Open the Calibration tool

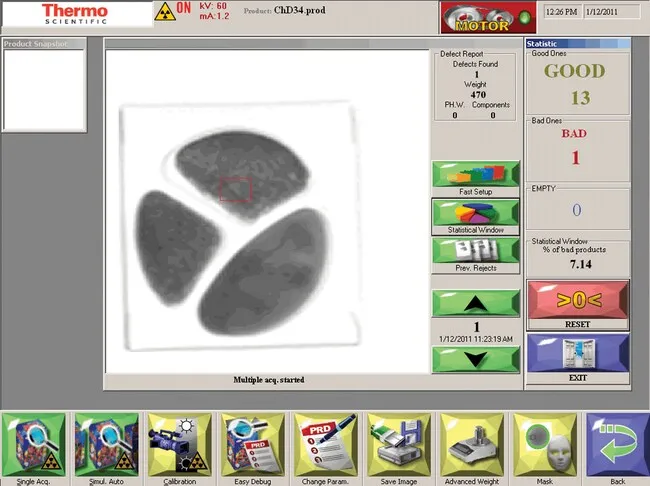click(x=178, y=442)
